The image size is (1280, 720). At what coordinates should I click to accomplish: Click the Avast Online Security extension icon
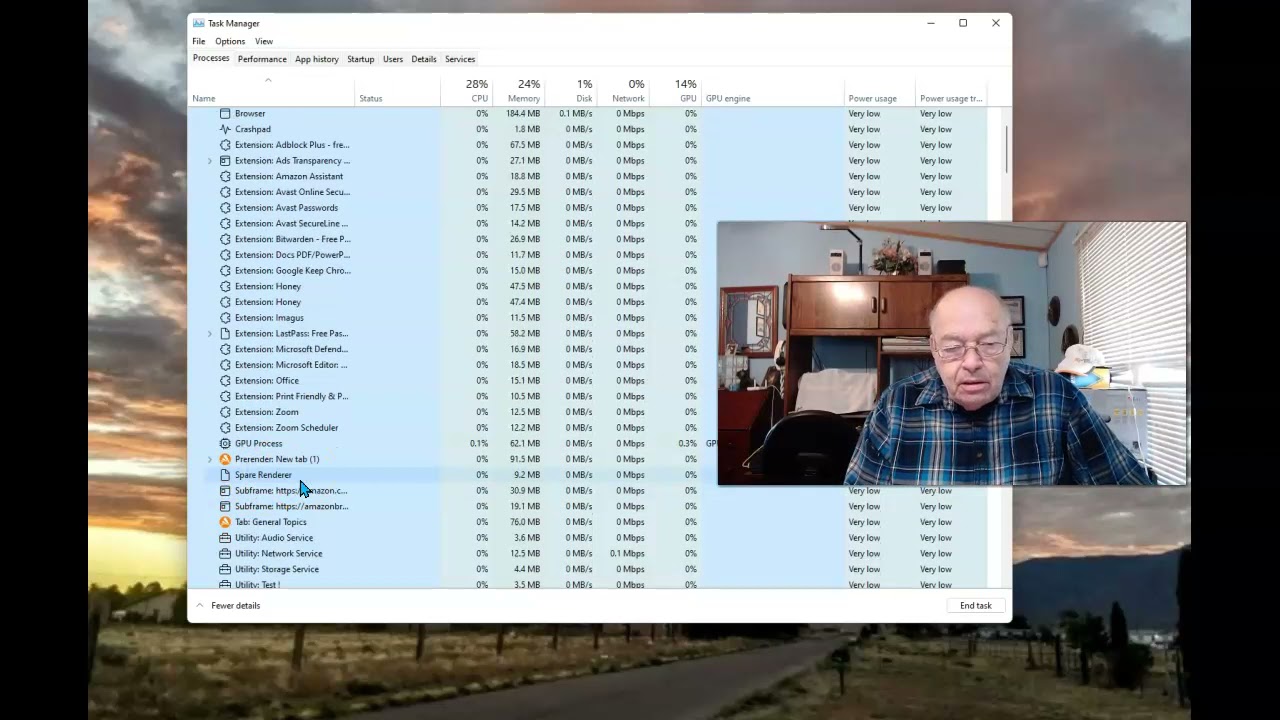(225, 192)
